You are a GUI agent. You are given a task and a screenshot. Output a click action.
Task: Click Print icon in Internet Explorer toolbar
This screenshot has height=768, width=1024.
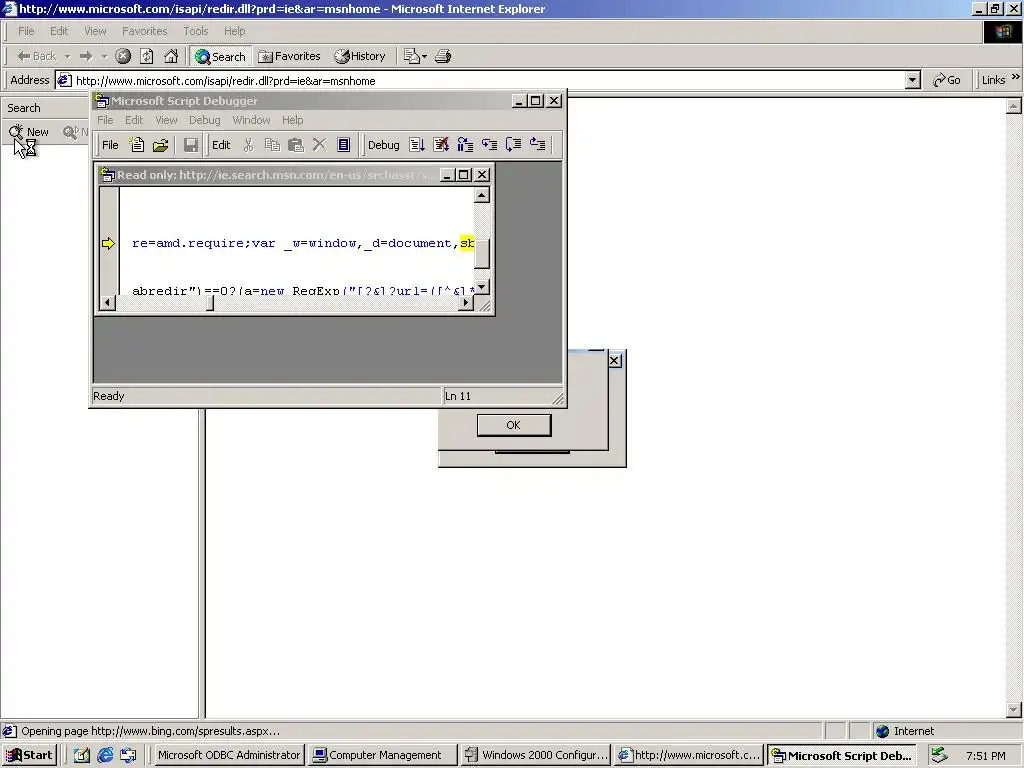point(443,56)
